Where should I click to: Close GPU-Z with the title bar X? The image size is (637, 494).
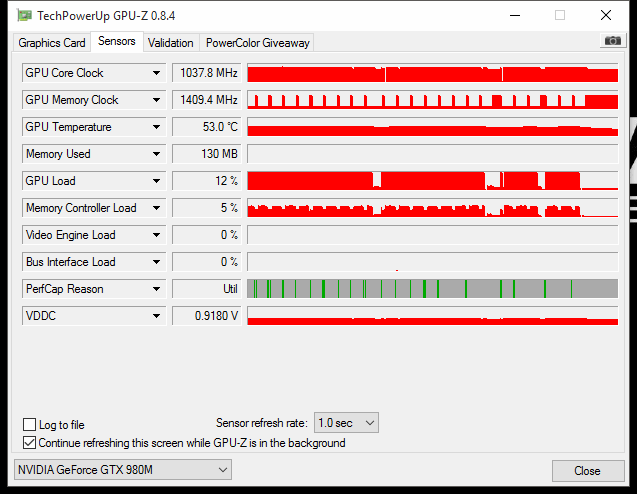(606, 16)
